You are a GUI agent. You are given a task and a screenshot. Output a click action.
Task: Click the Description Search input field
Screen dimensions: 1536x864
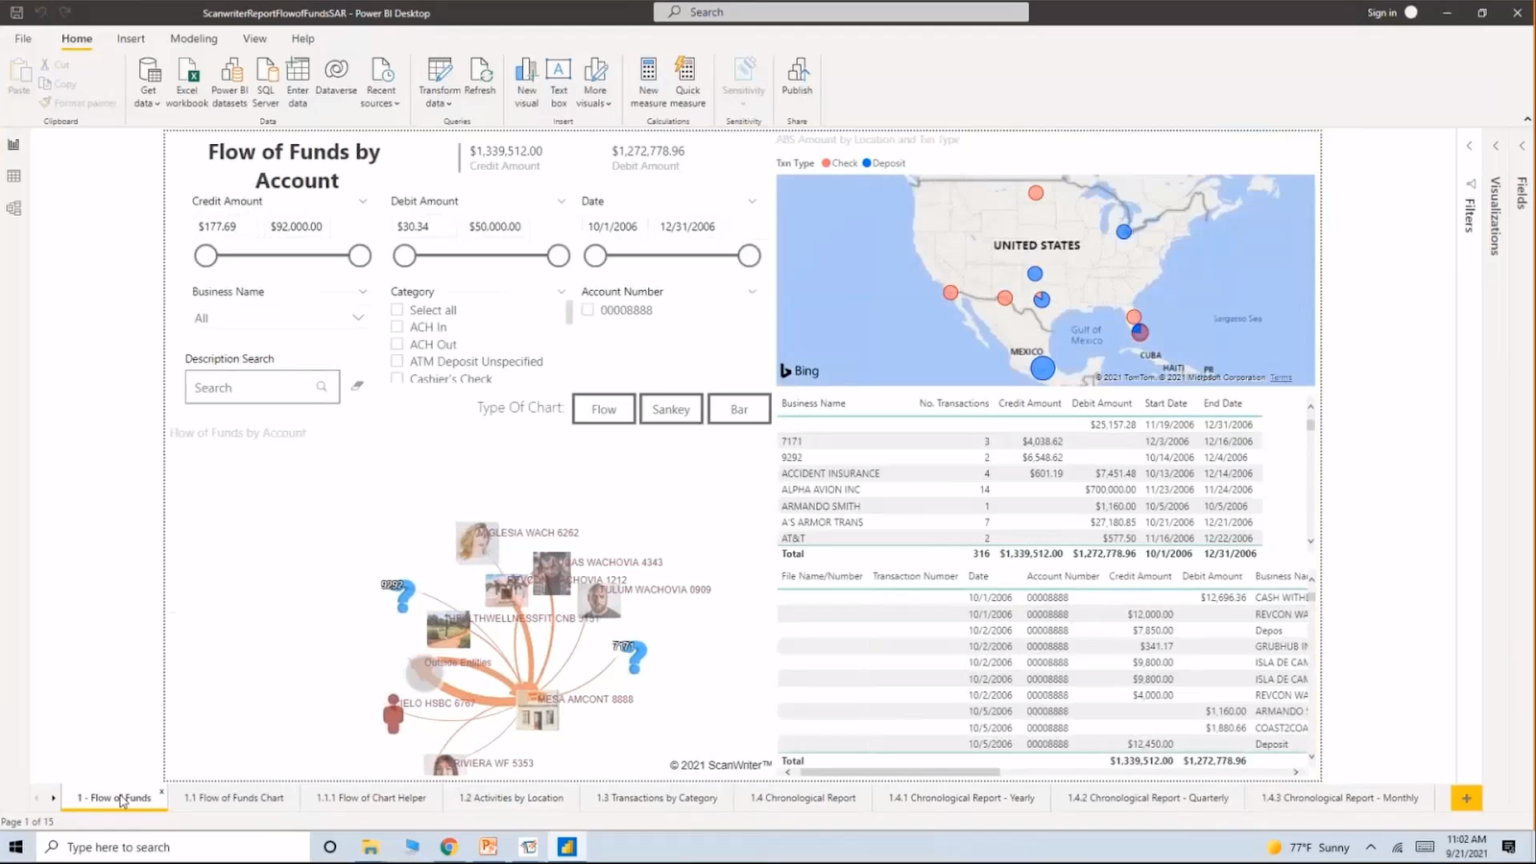pos(262,387)
